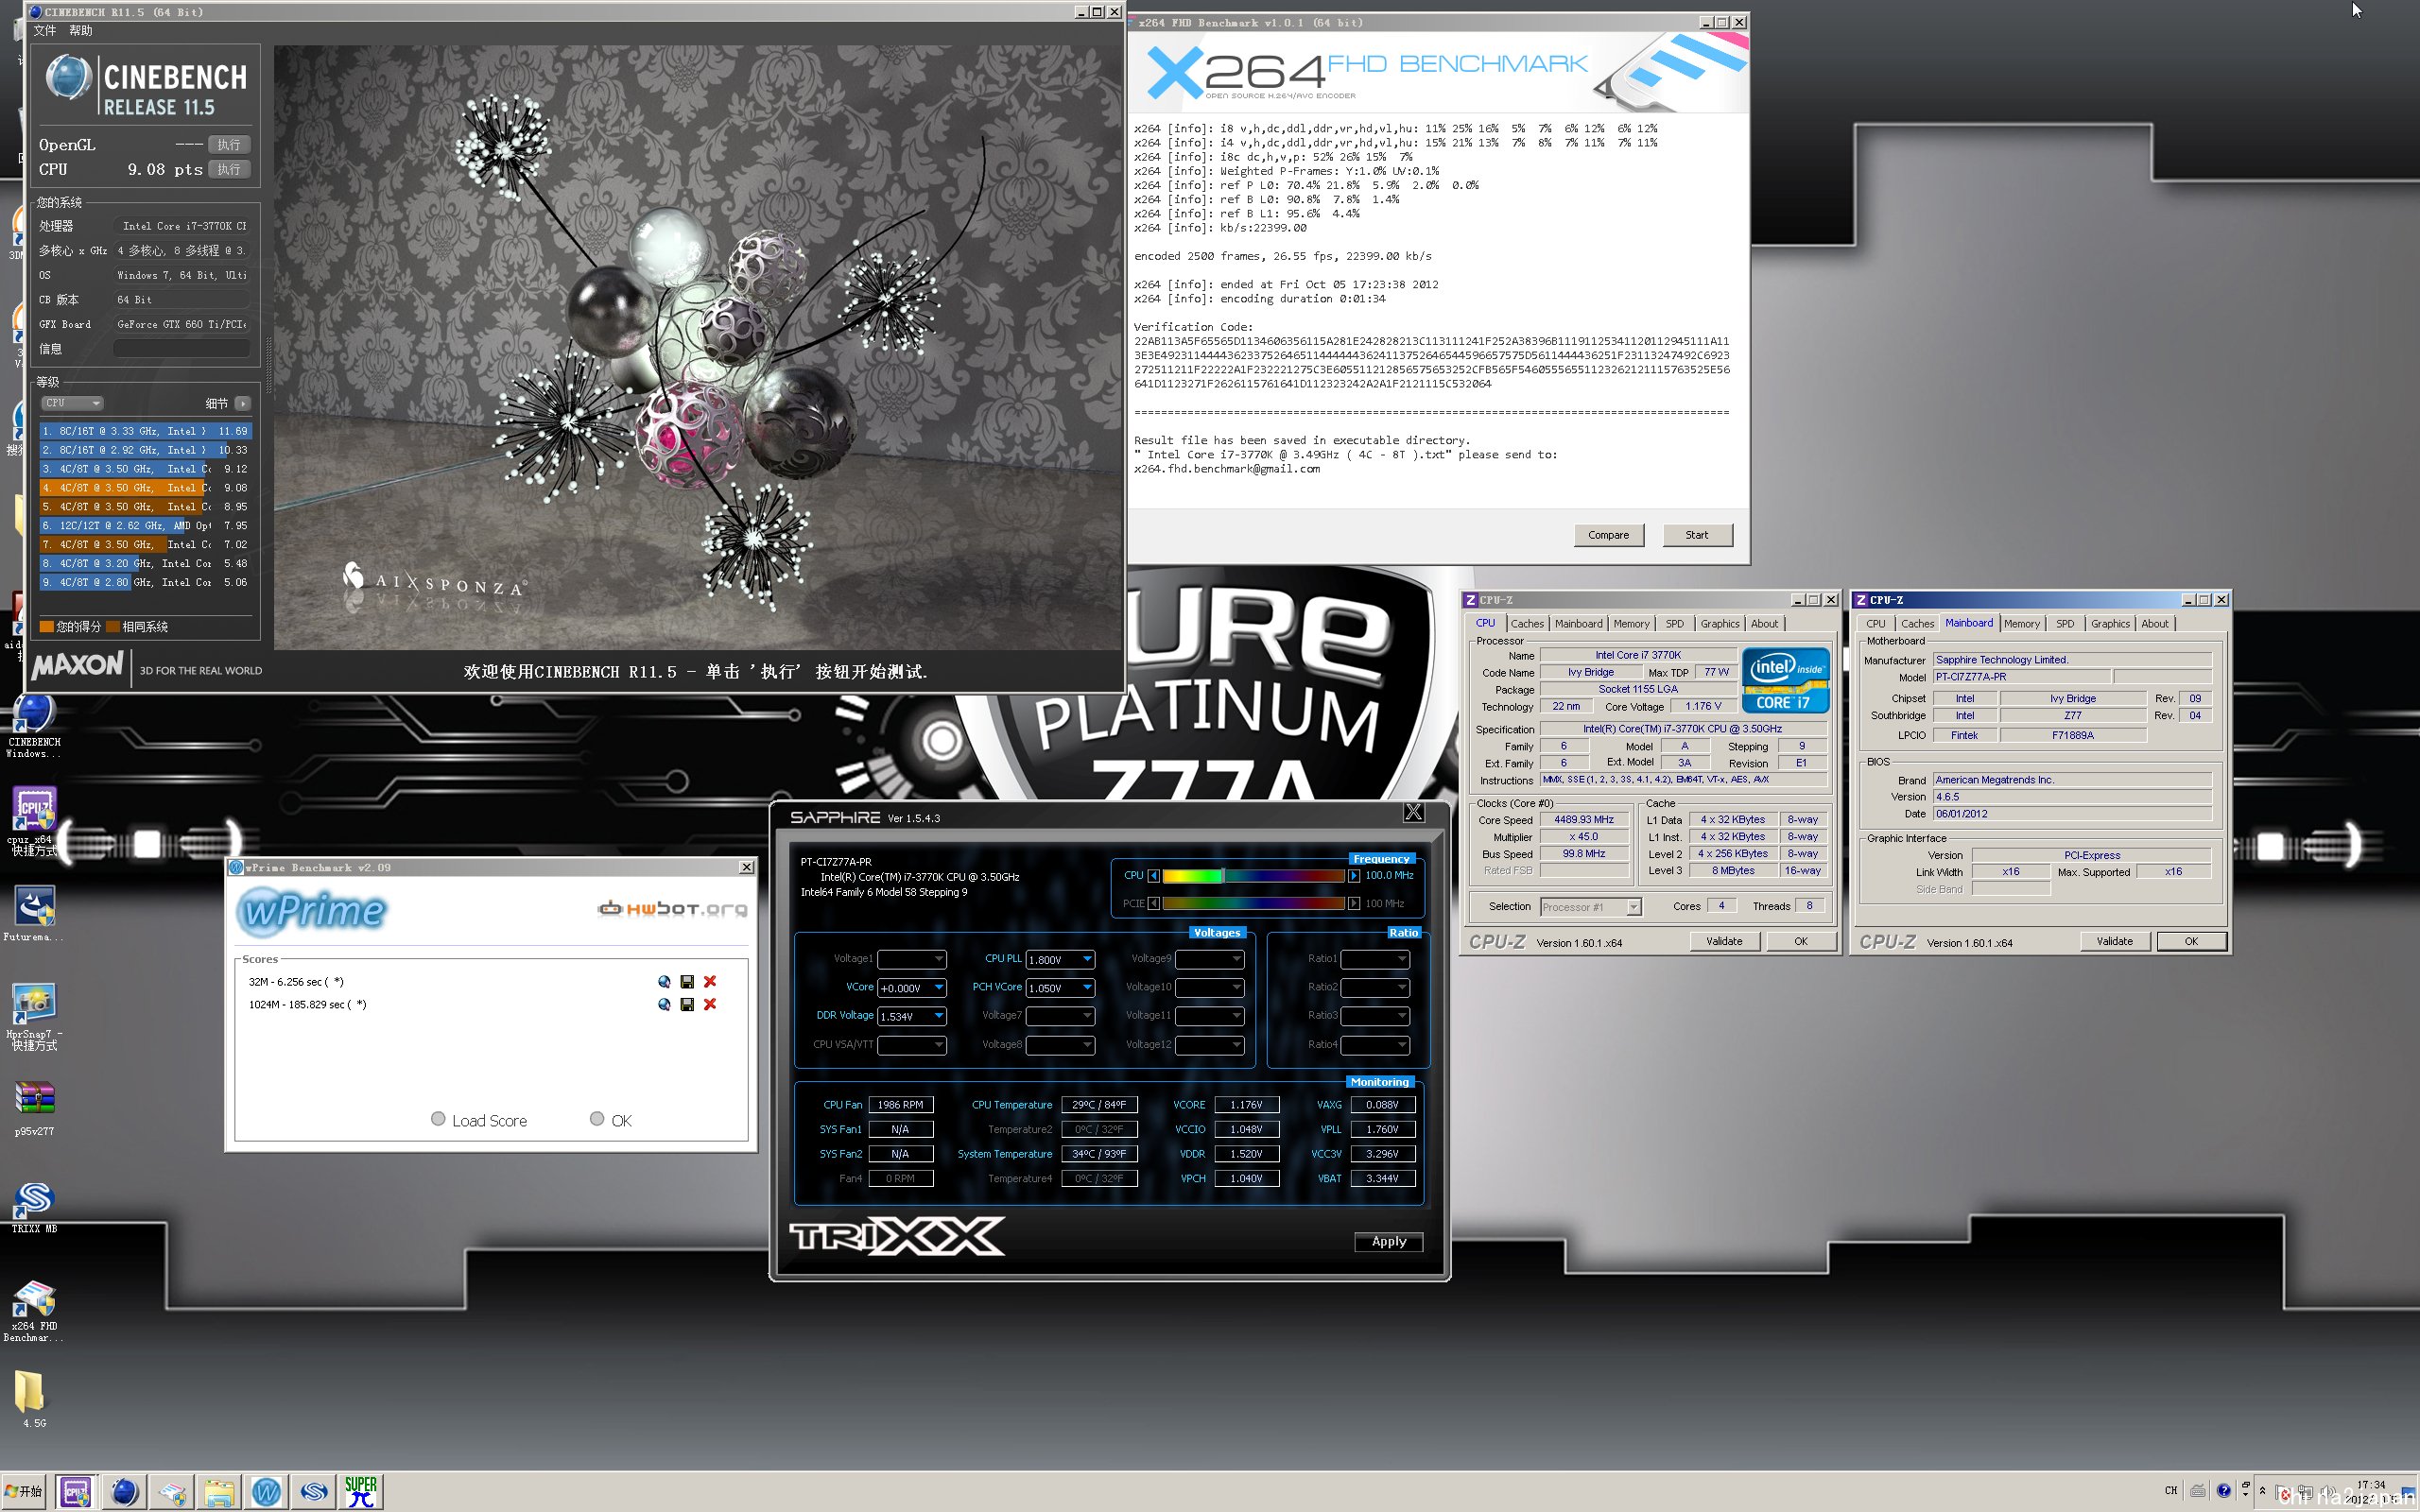Click the file explorer taskbar button

[219, 1492]
